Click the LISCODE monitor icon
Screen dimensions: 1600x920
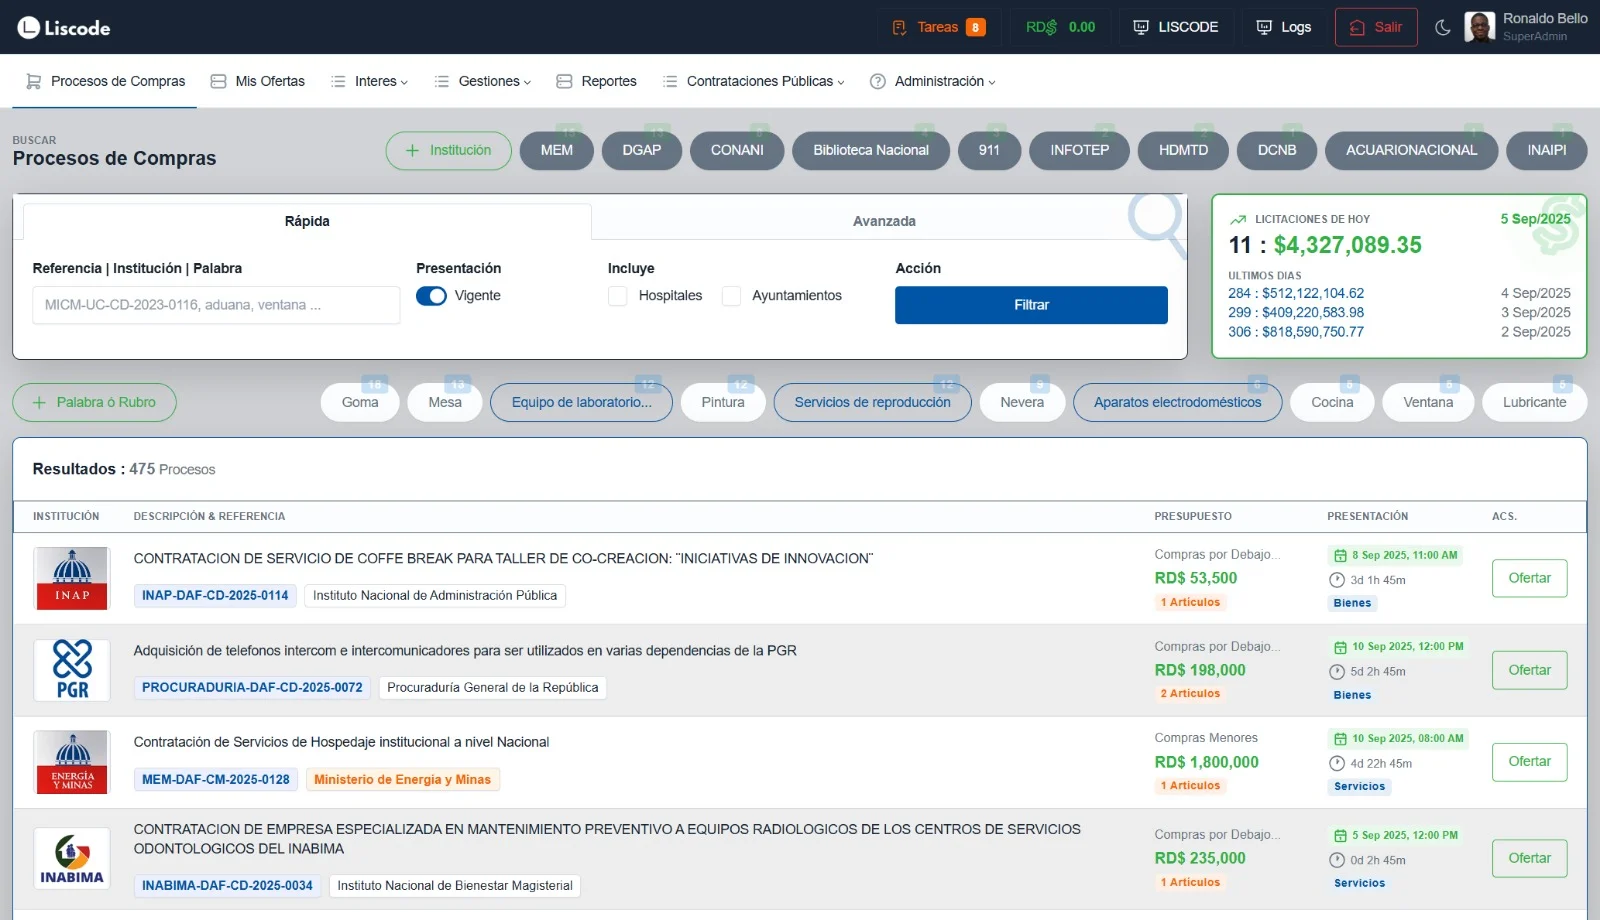[1141, 27]
